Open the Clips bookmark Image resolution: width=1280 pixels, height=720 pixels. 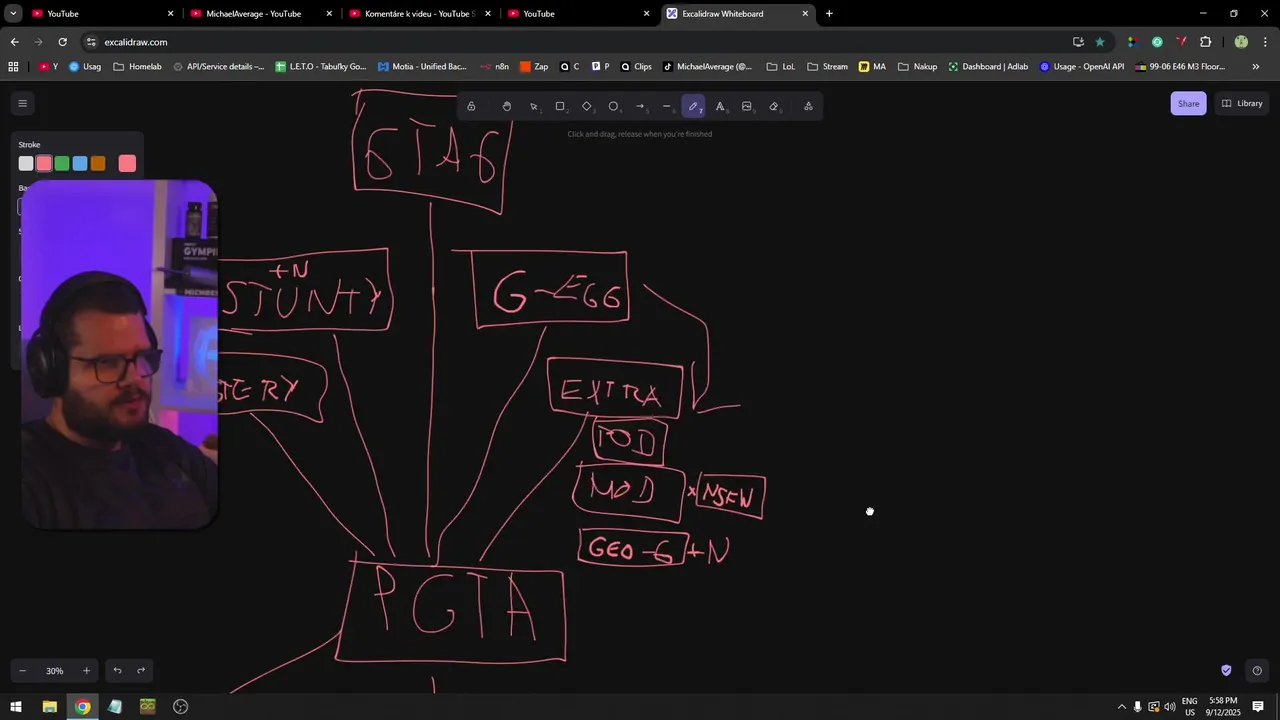point(636,67)
